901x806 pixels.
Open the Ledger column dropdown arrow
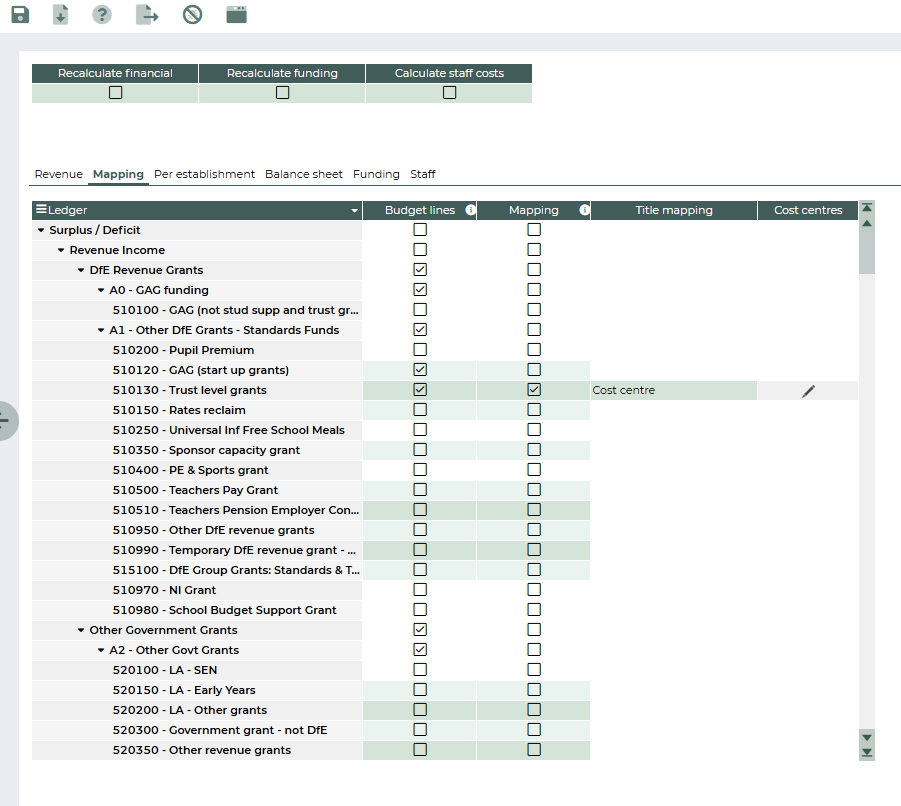[354, 211]
